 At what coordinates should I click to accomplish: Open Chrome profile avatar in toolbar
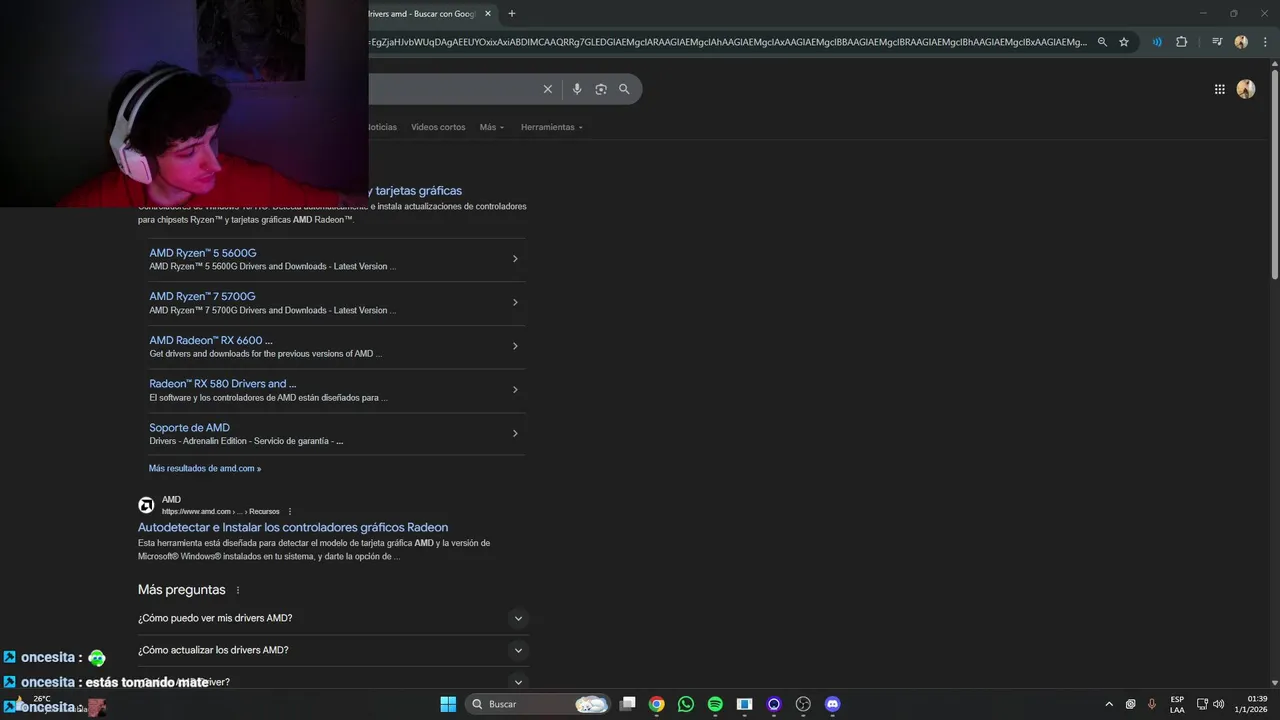pyautogui.click(x=1241, y=42)
